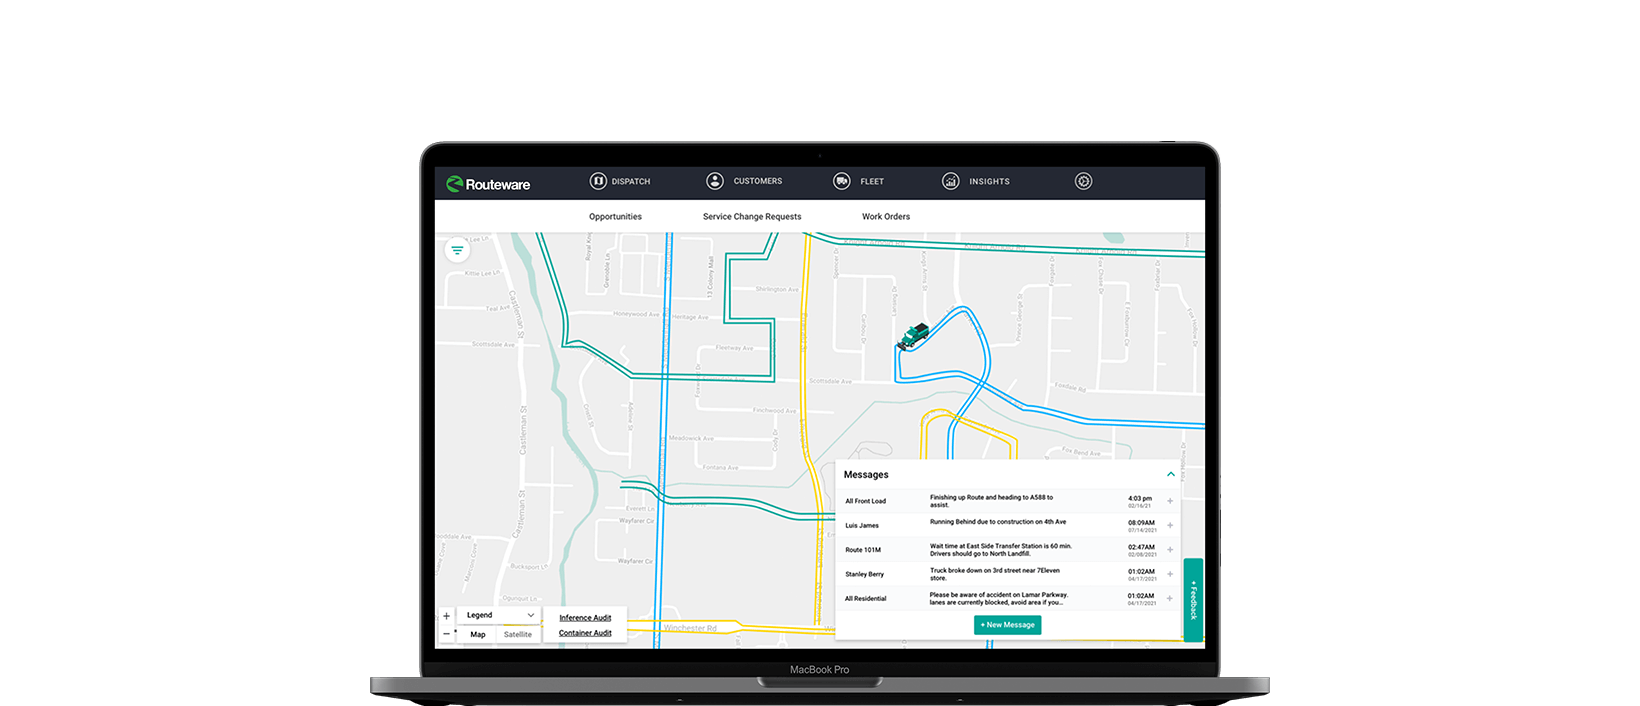Open the Inference Audit link
Screen dimensions: 1640x706
click(585, 618)
